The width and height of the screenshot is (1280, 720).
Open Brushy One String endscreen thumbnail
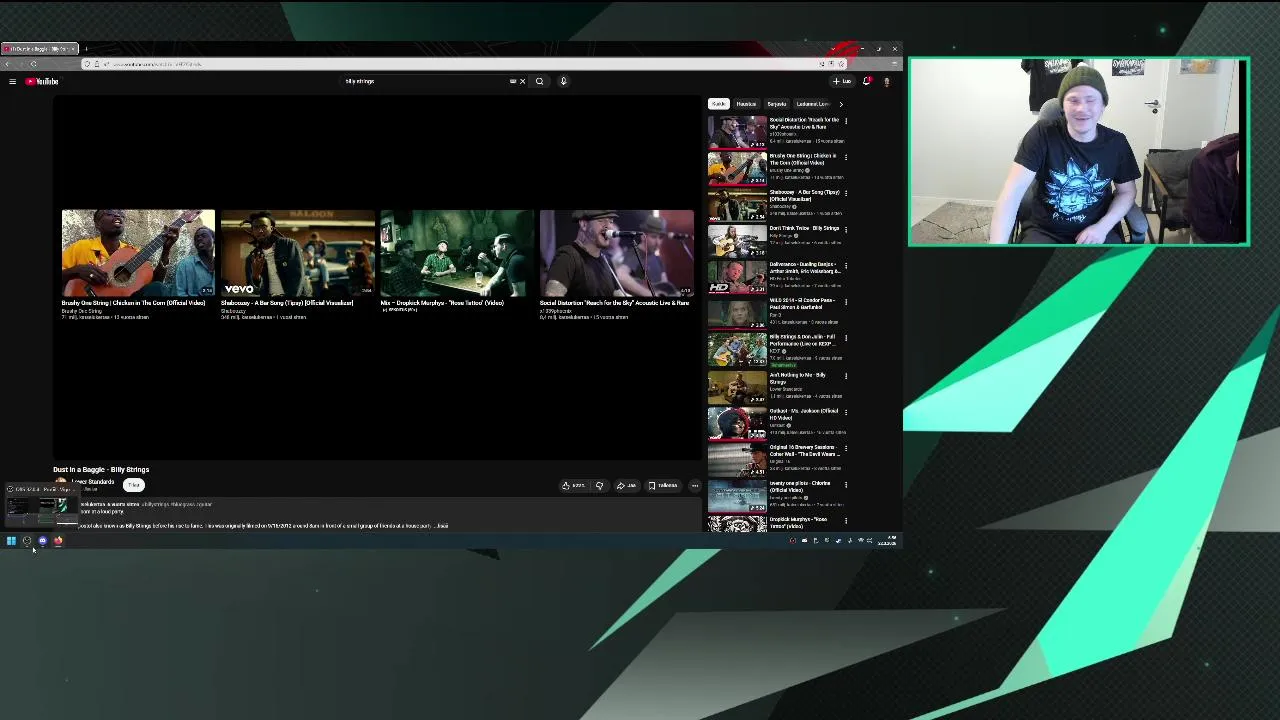click(138, 252)
